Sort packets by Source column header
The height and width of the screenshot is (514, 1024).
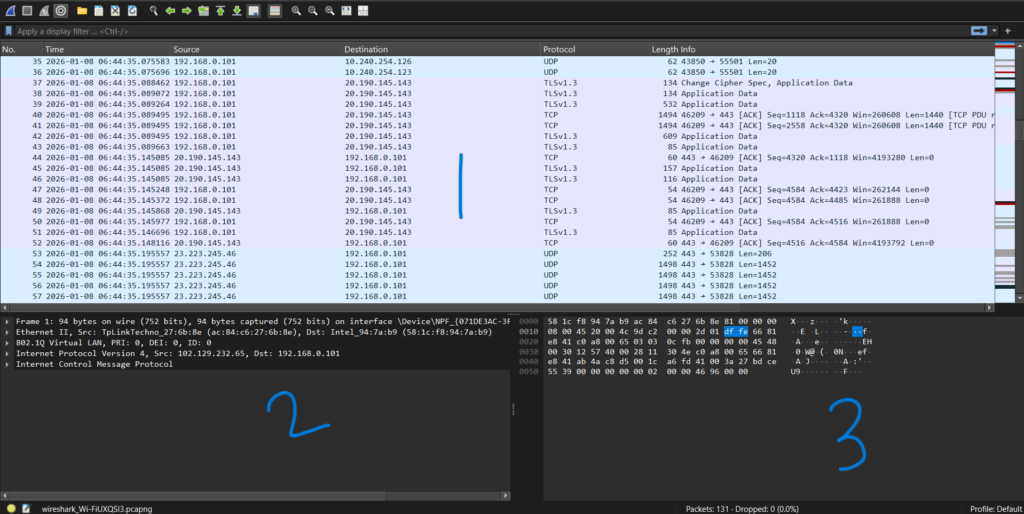click(186, 49)
